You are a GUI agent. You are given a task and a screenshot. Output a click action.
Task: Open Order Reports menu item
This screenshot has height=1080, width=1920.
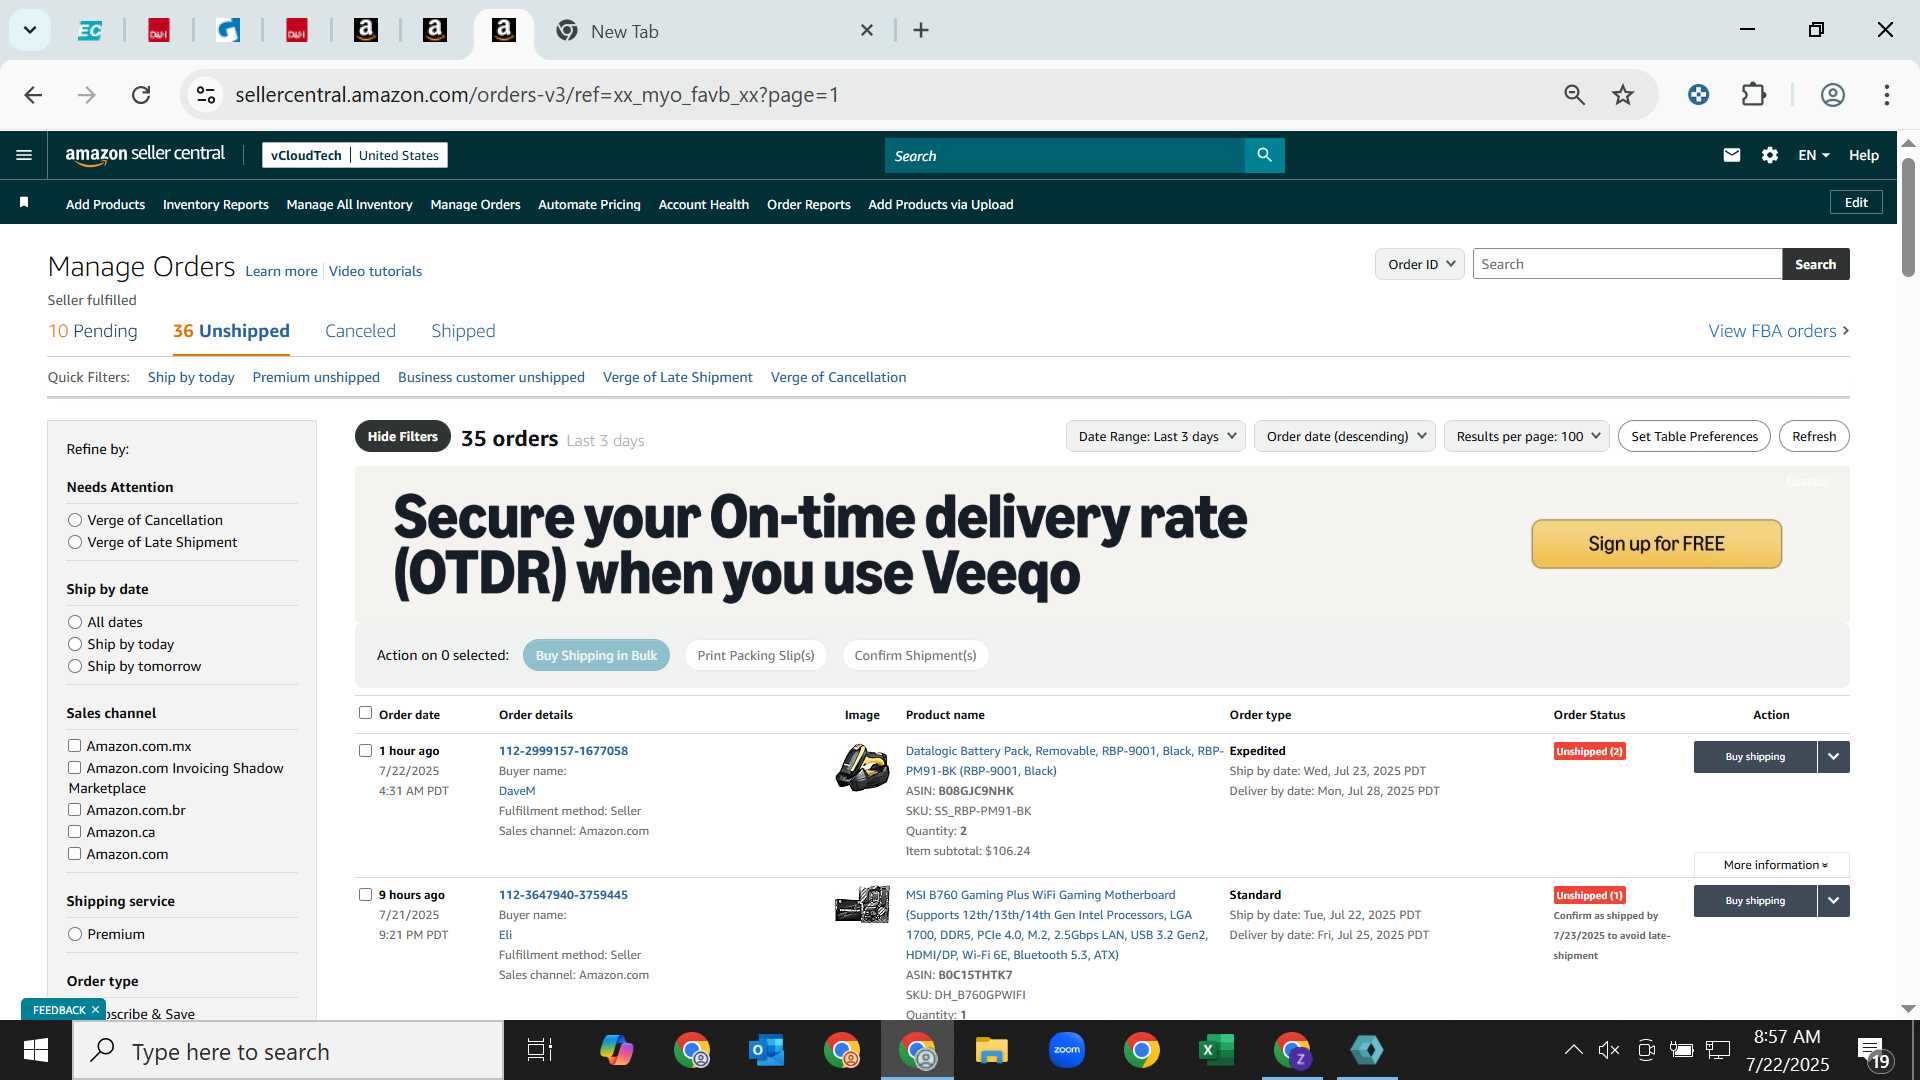click(808, 204)
